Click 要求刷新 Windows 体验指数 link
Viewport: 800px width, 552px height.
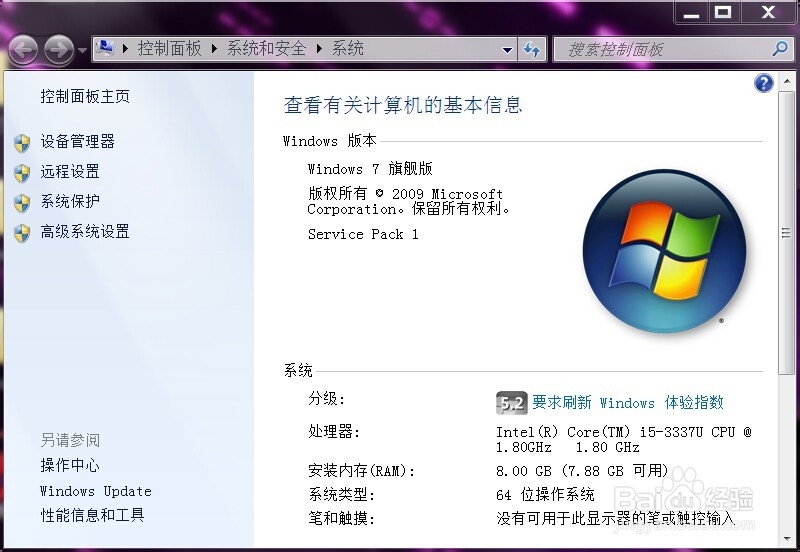point(628,403)
